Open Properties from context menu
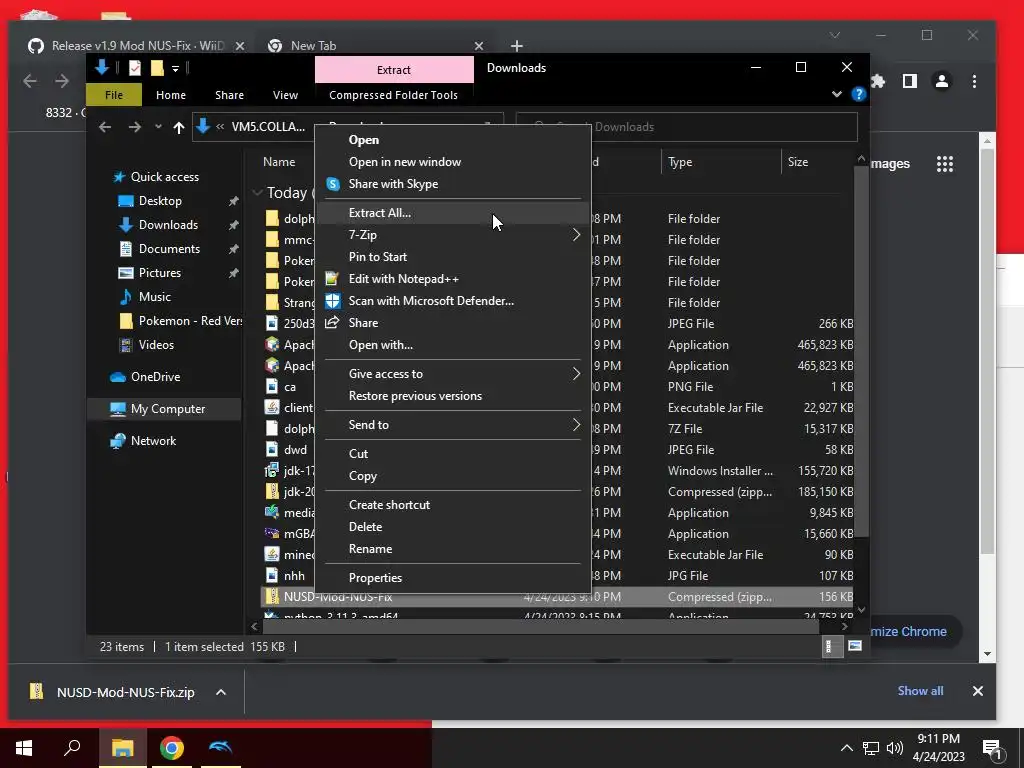 click(x=453, y=578)
